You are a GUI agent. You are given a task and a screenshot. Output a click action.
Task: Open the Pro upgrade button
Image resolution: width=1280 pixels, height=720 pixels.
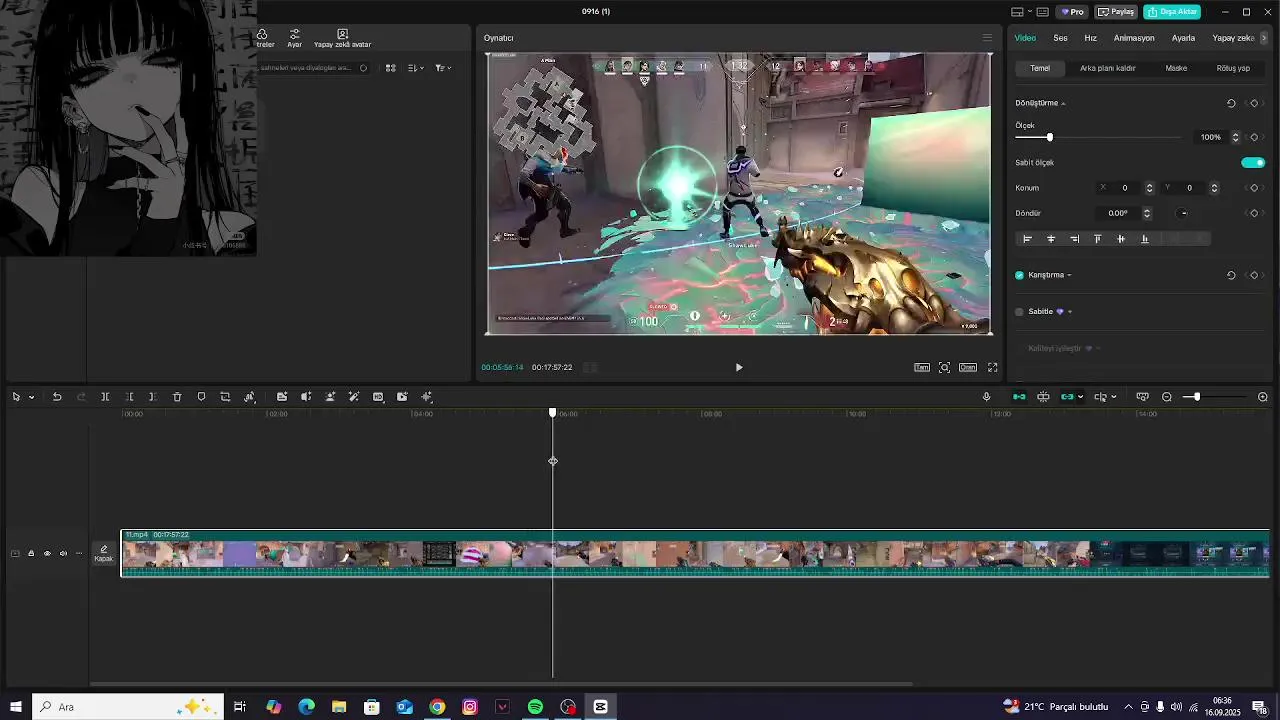click(x=1073, y=12)
